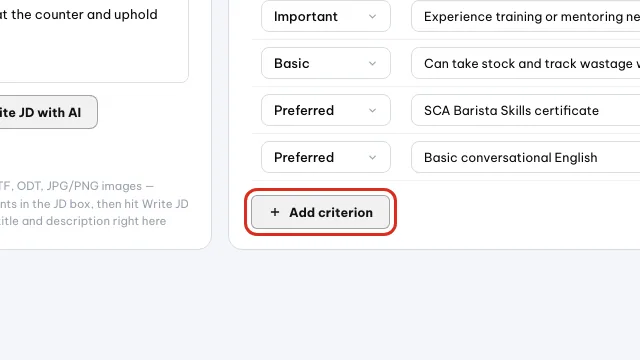Click chevron arrow beside SCA Barista row's Preferred

tap(372, 111)
